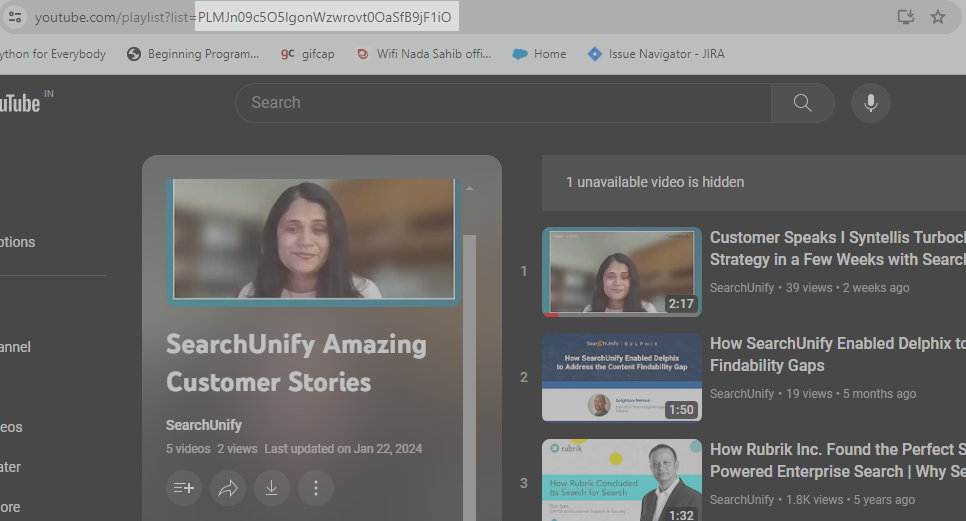Start voice search with the microphone icon

[870, 103]
